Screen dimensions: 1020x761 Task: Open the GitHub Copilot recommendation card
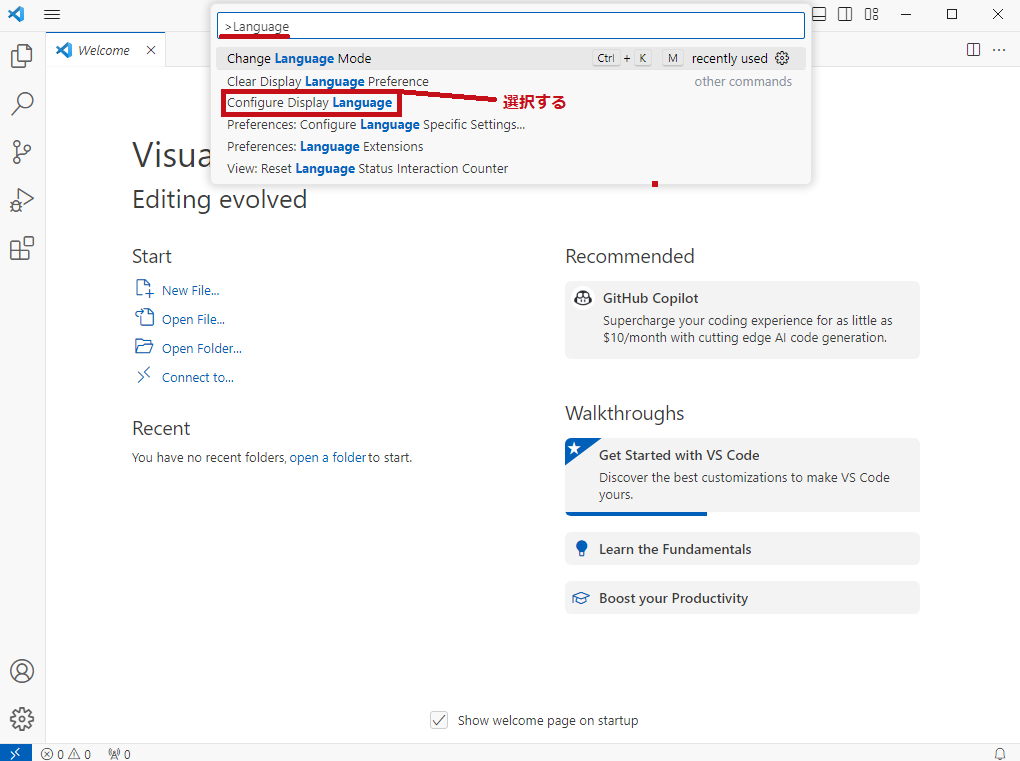(x=742, y=320)
